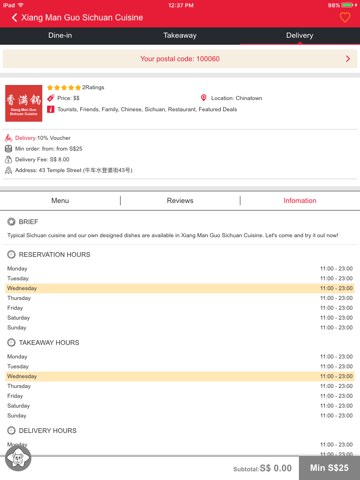Favorite the restaurant with the heart icon
Screen dimensions: 360x480
coord(345,17)
